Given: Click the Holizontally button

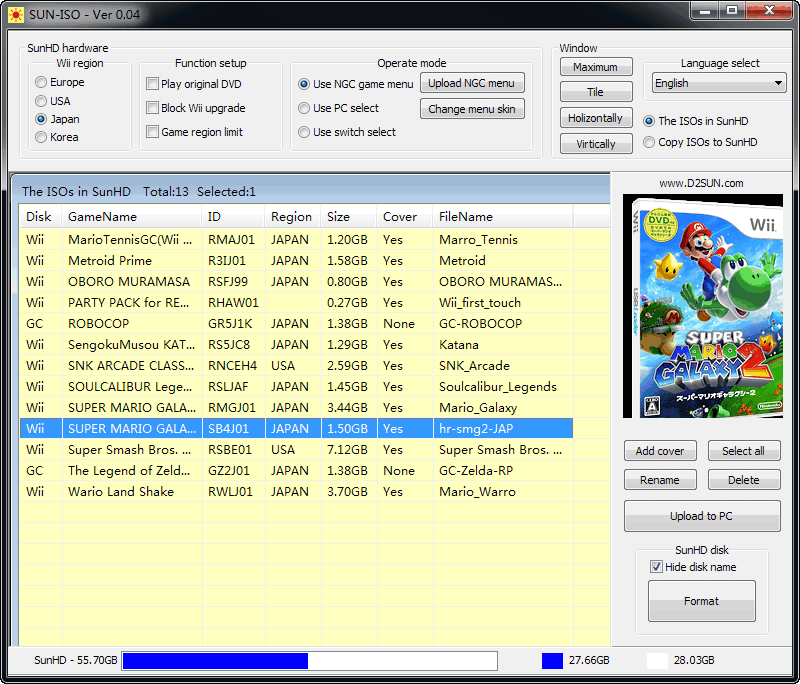Looking at the screenshot, I should pyautogui.click(x=596, y=118).
